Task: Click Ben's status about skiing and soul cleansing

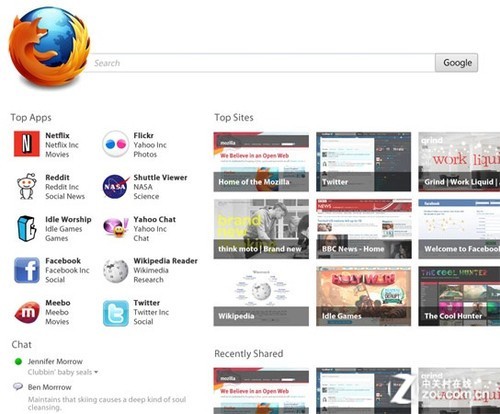Action: [107, 403]
